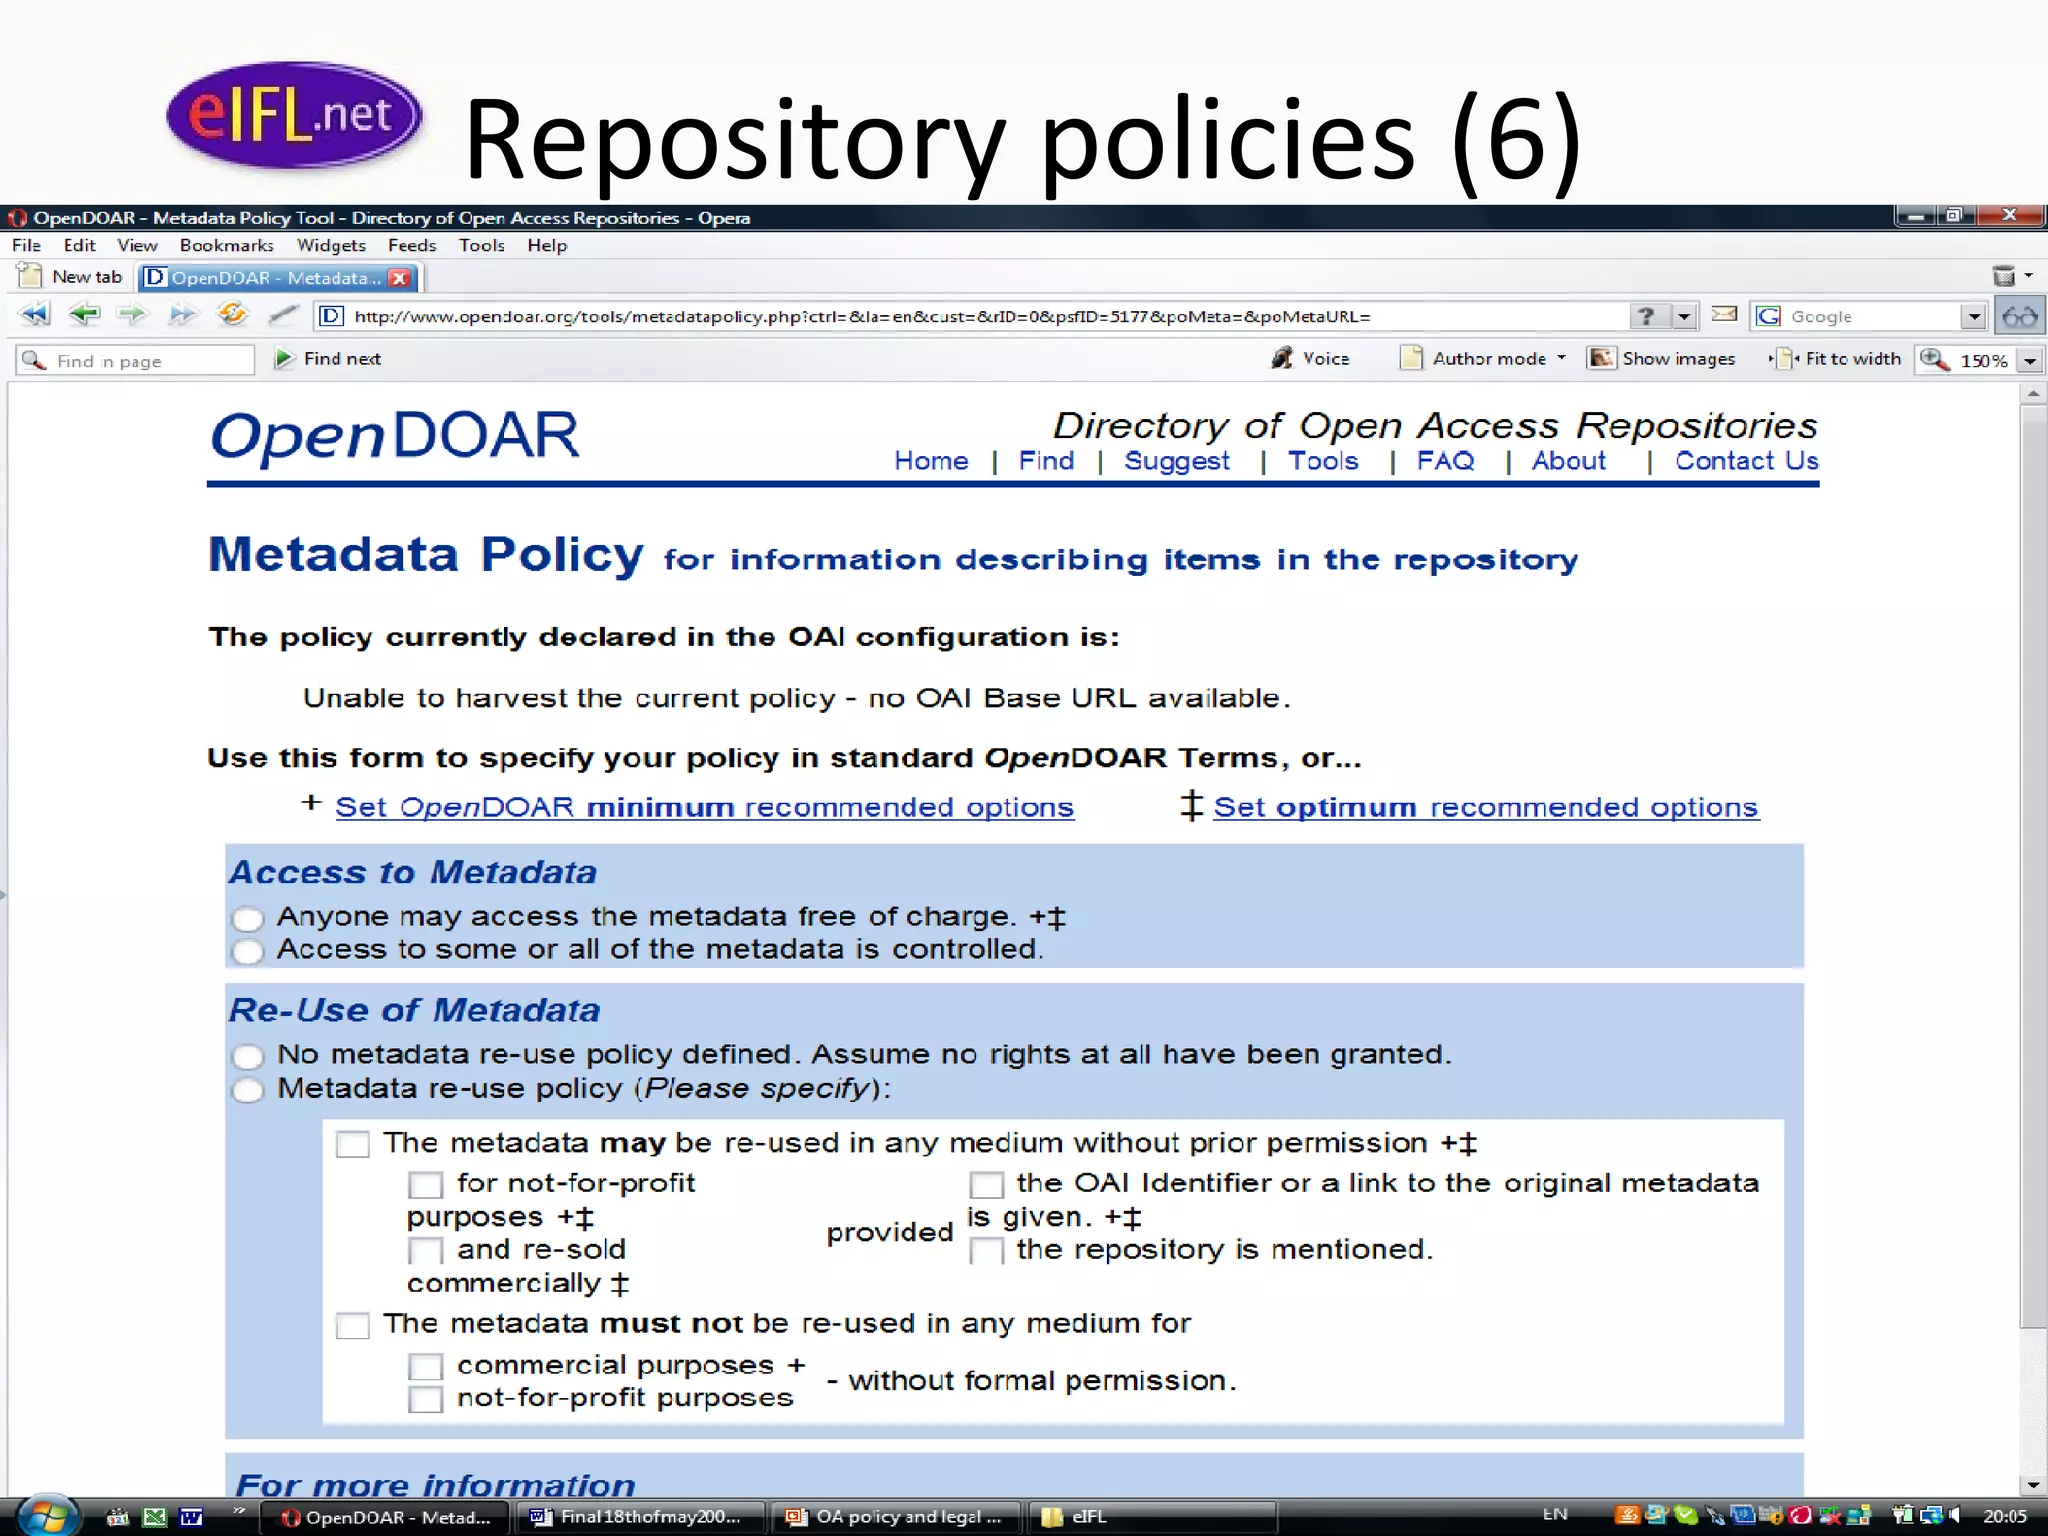Click the page icon in address bar

[331, 316]
